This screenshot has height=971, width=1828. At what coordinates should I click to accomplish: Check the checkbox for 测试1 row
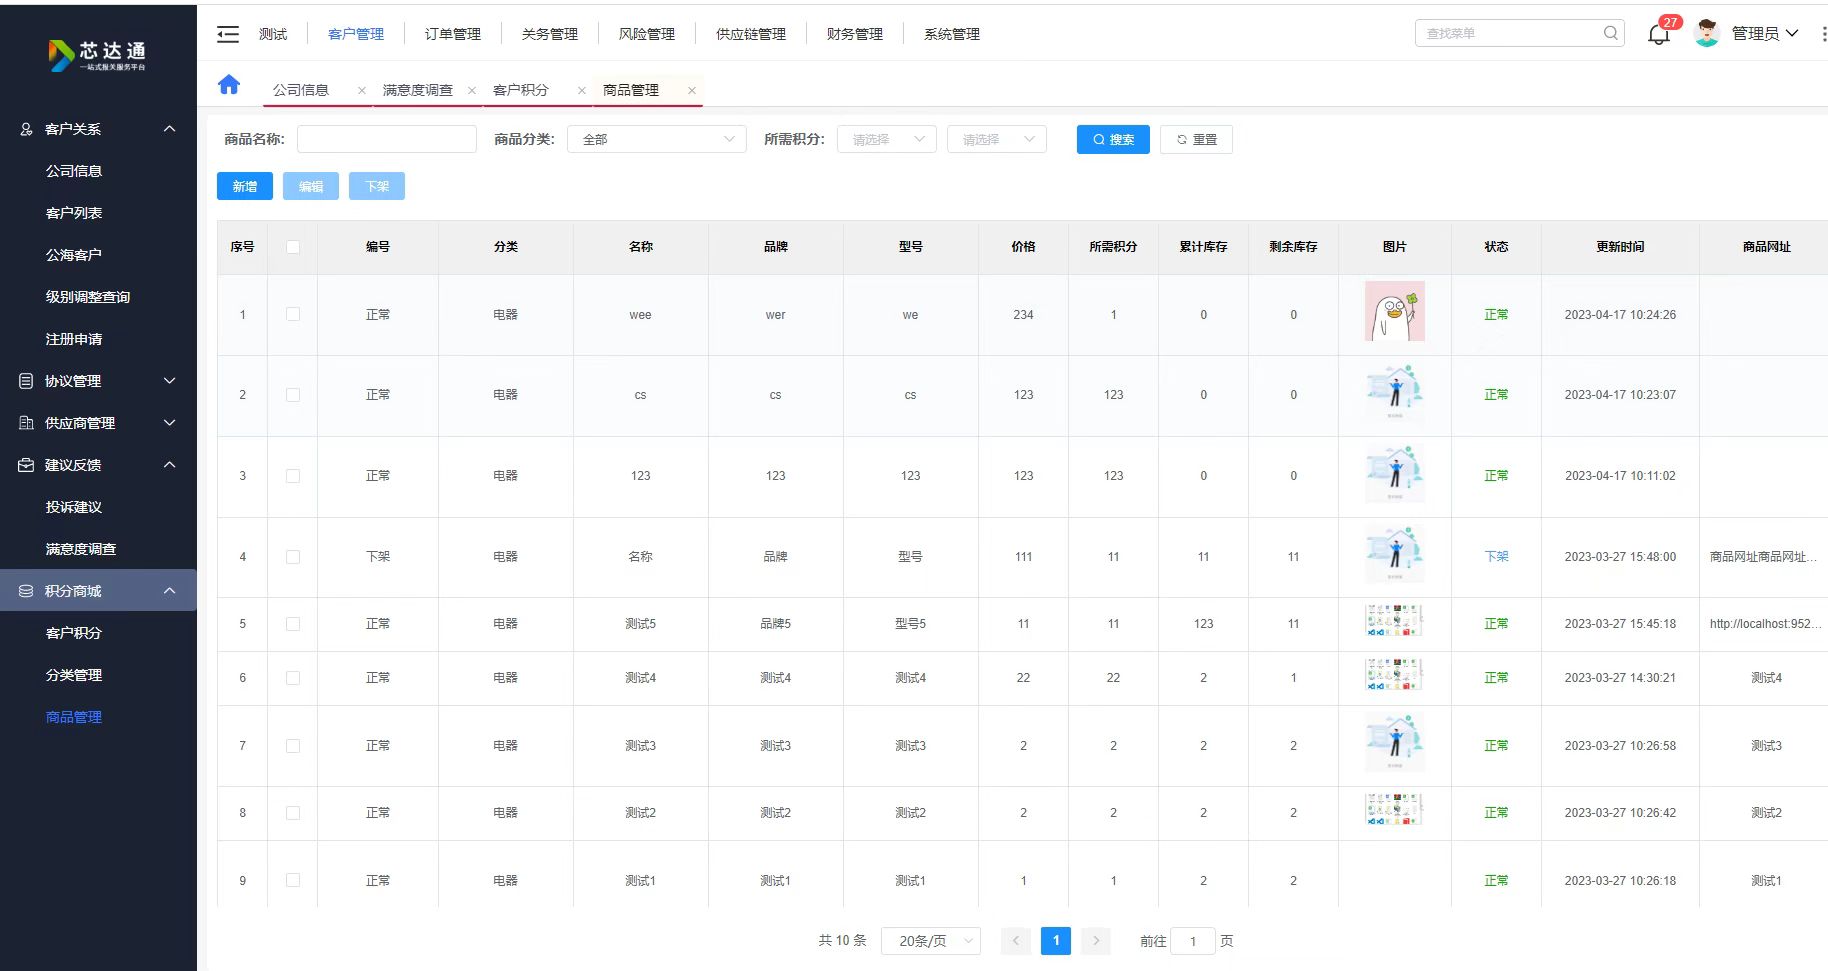coord(293,880)
